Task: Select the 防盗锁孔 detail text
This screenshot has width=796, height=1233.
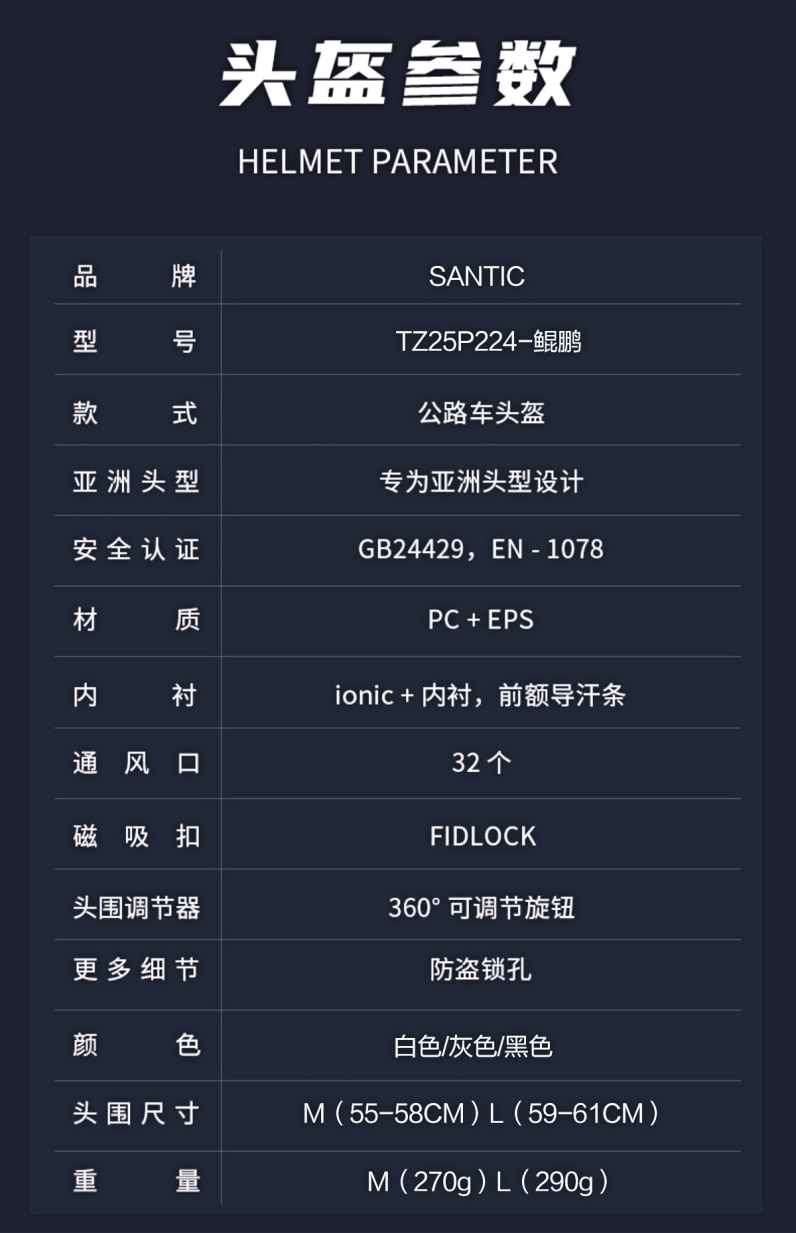Action: pos(481,970)
